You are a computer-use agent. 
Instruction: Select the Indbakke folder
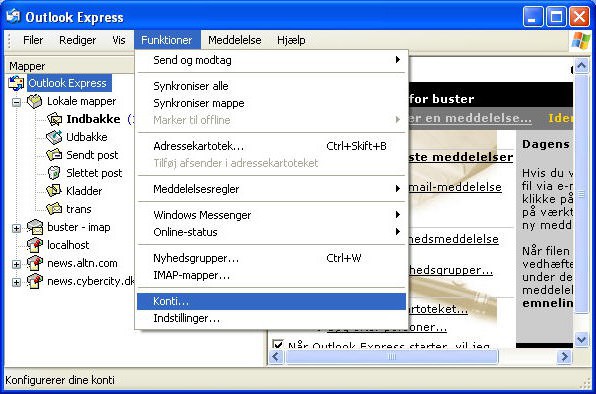coord(93,119)
